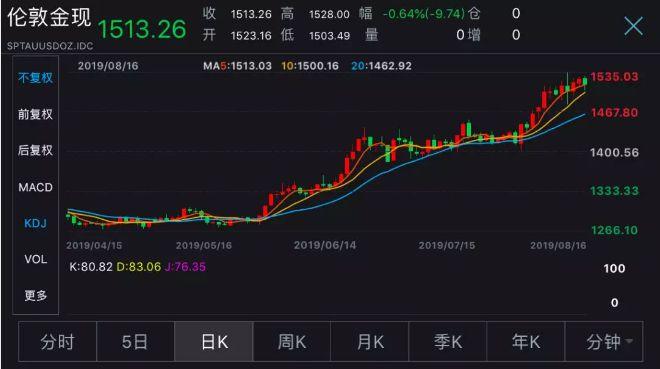Switch to 日K tab
The image size is (660, 369).
pos(214,342)
